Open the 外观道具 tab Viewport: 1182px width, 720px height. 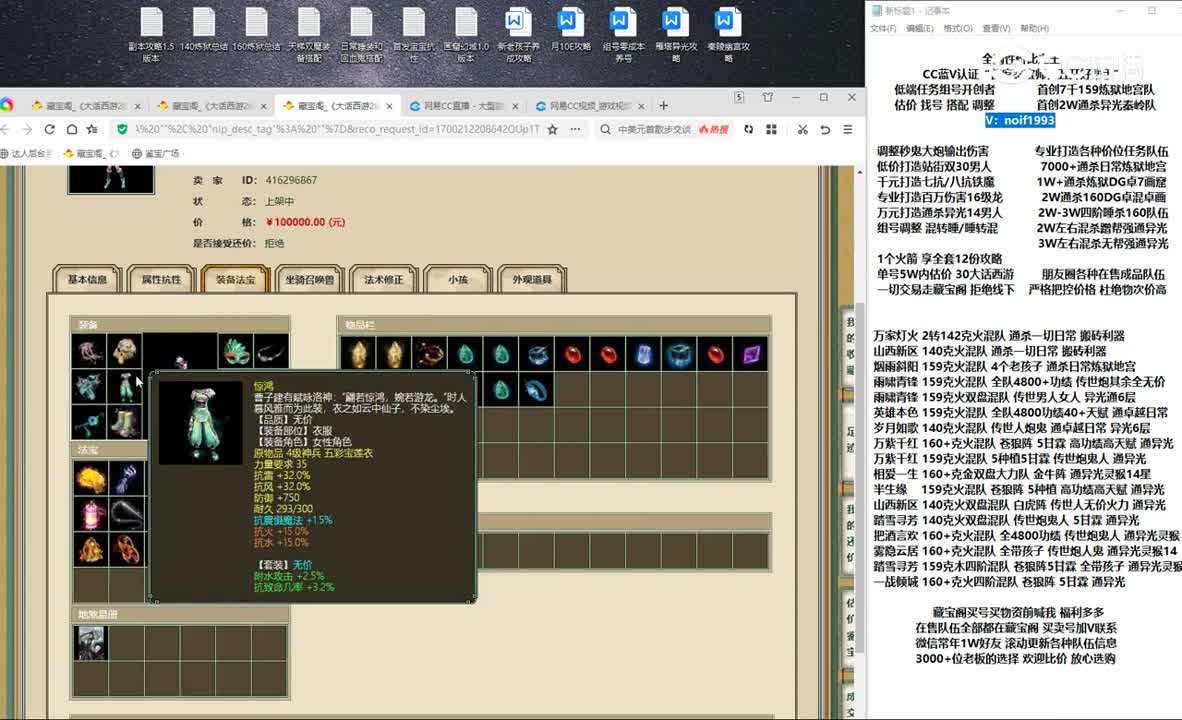pyautogui.click(x=532, y=280)
